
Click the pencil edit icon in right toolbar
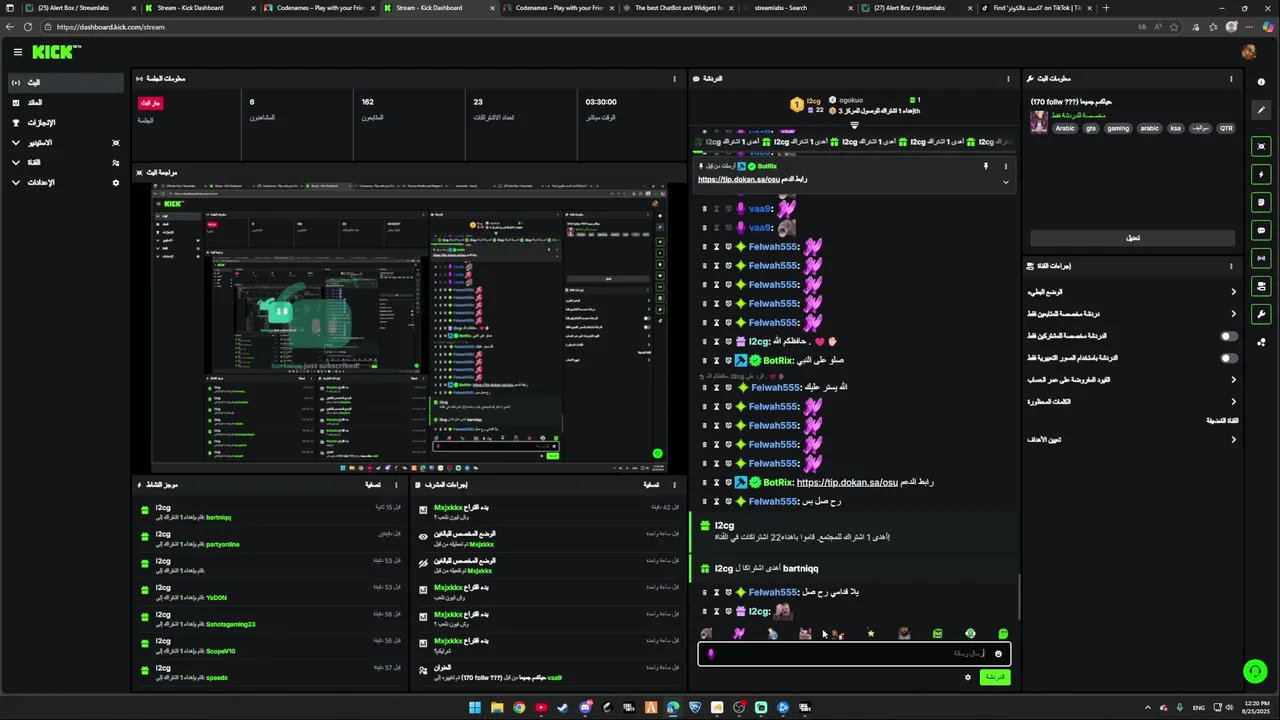click(1261, 110)
